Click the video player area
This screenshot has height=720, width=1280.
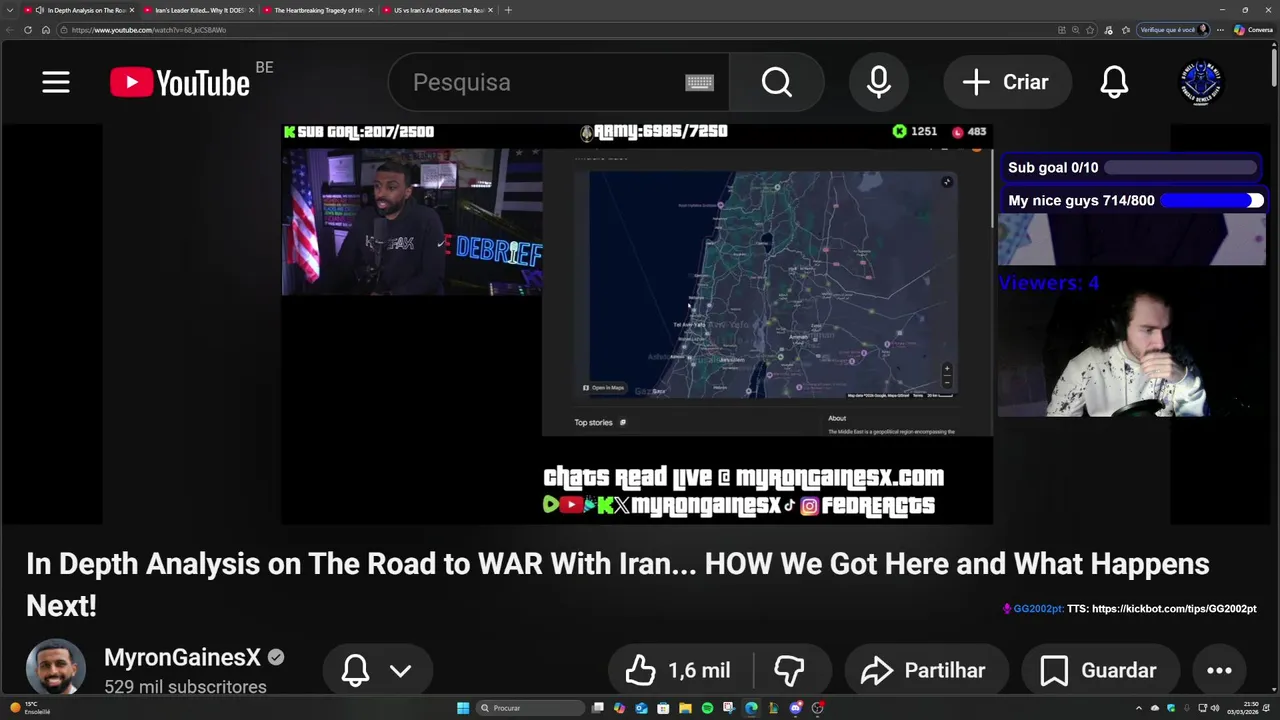click(x=637, y=324)
